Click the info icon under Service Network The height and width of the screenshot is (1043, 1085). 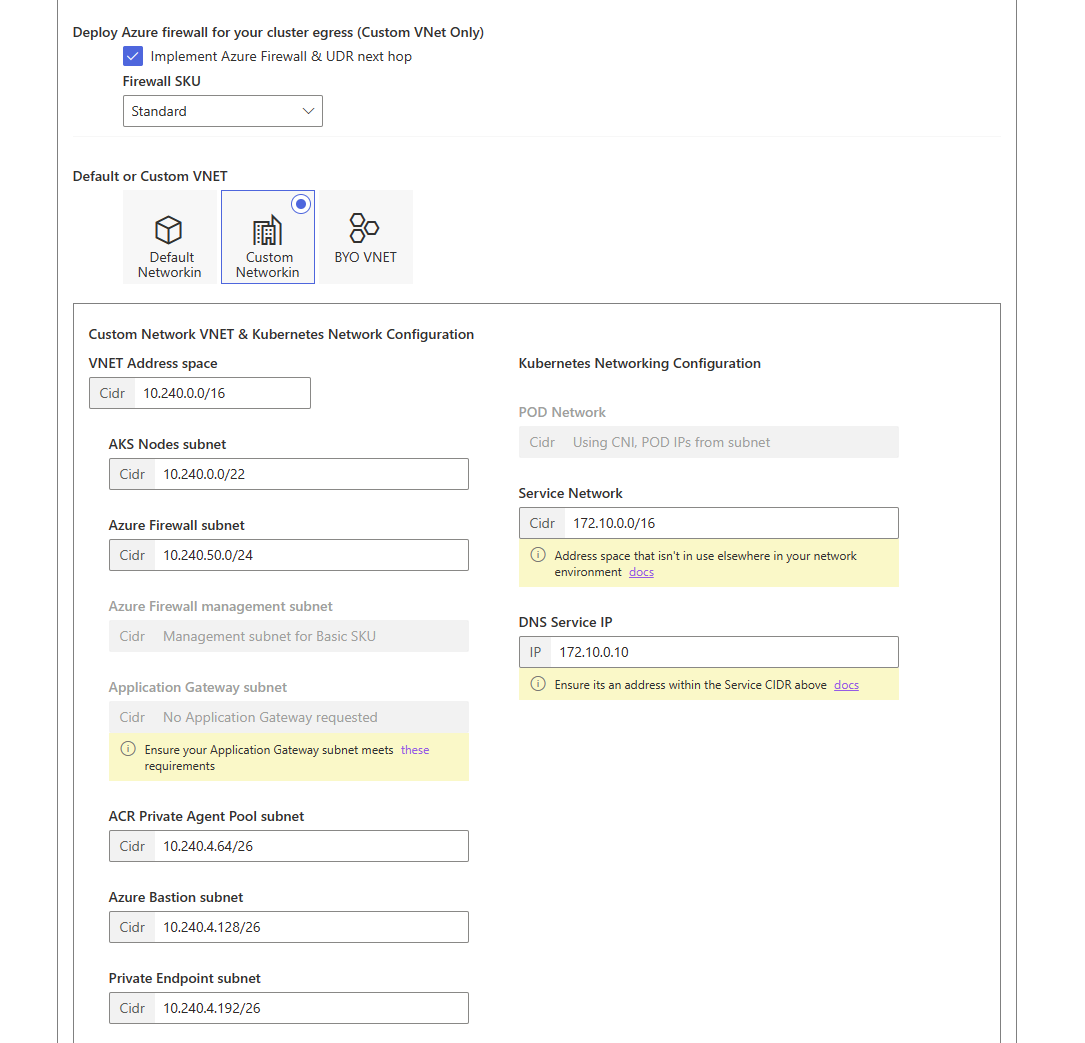pyautogui.click(x=537, y=556)
